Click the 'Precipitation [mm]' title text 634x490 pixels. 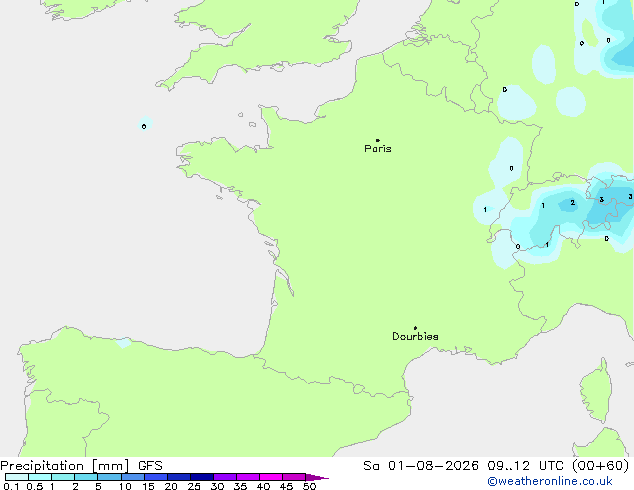point(65,466)
